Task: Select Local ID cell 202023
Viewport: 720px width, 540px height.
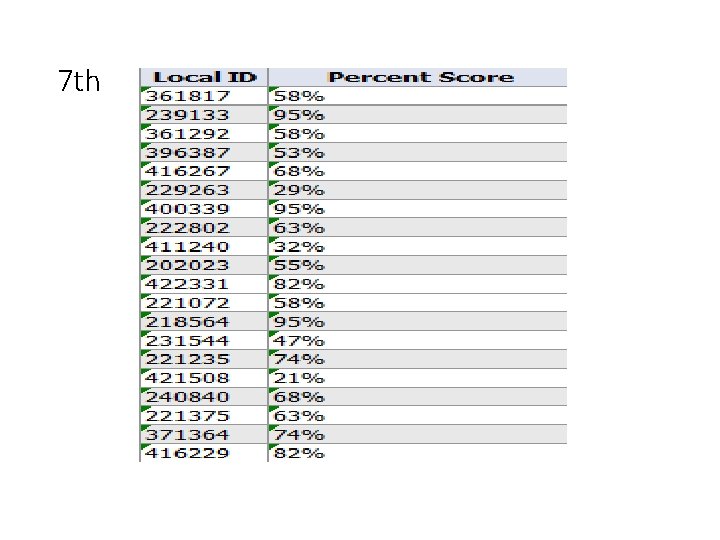Action: coord(204,265)
